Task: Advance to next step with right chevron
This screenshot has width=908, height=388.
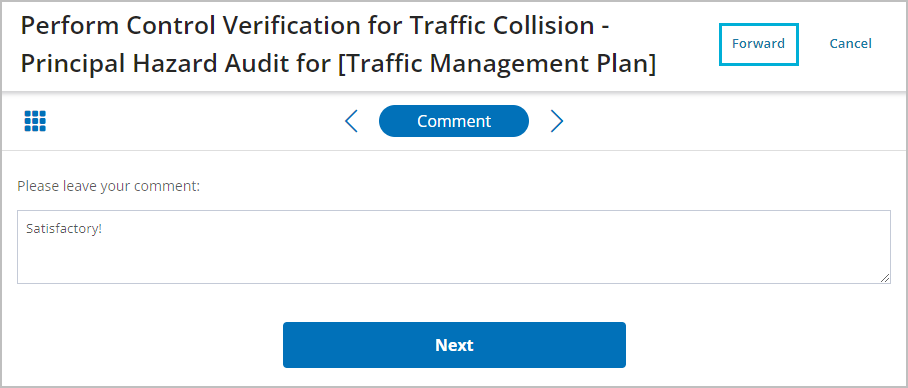Action: tap(556, 121)
